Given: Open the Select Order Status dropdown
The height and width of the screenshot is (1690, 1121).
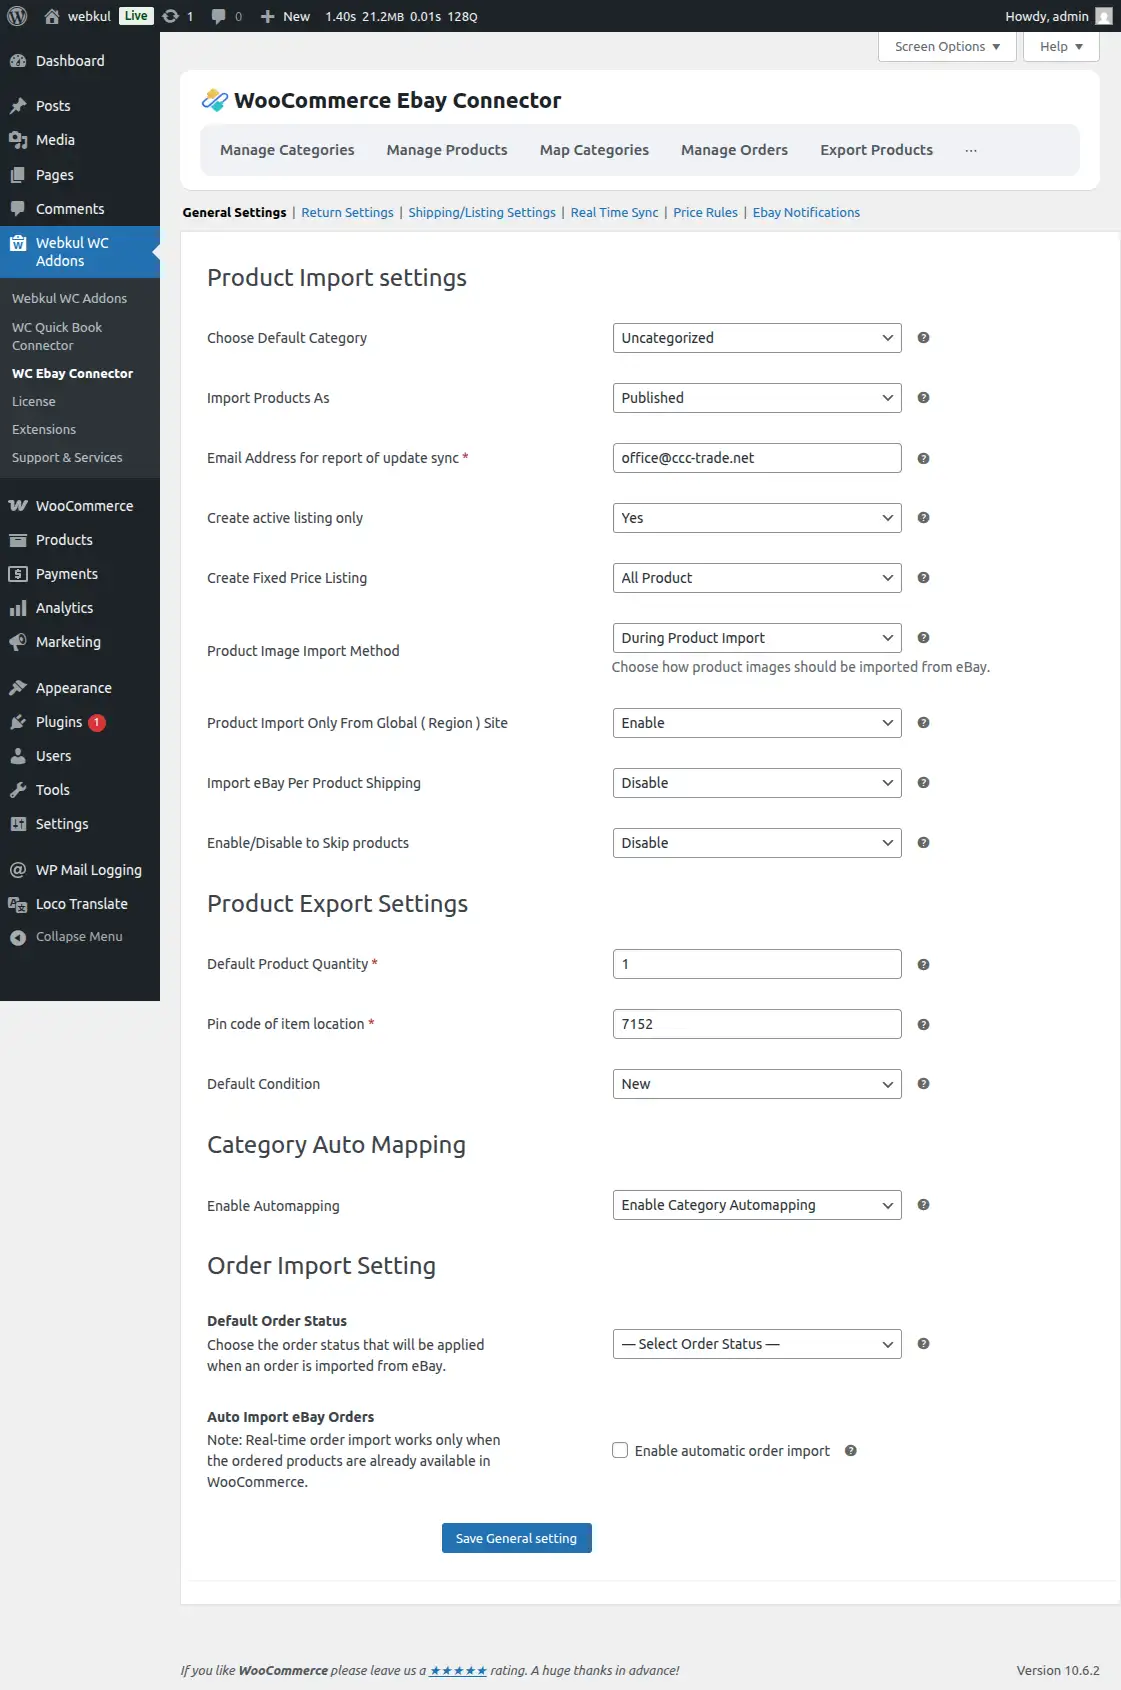Looking at the screenshot, I should pyautogui.click(x=757, y=1344).
